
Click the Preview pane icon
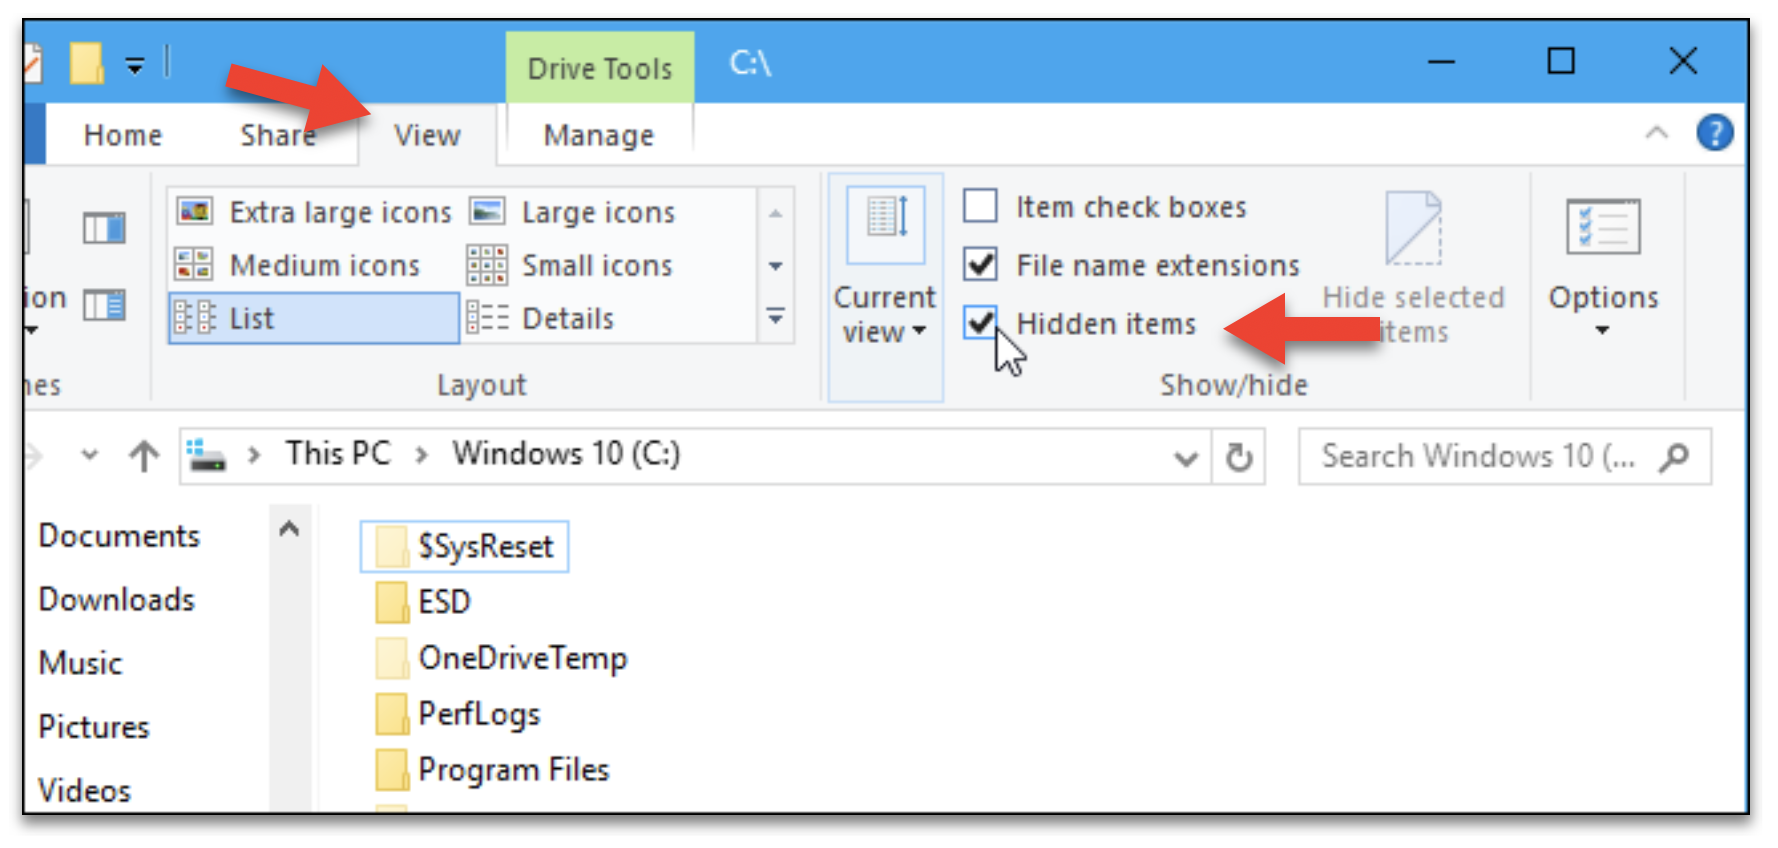click(x=104, y=228)
